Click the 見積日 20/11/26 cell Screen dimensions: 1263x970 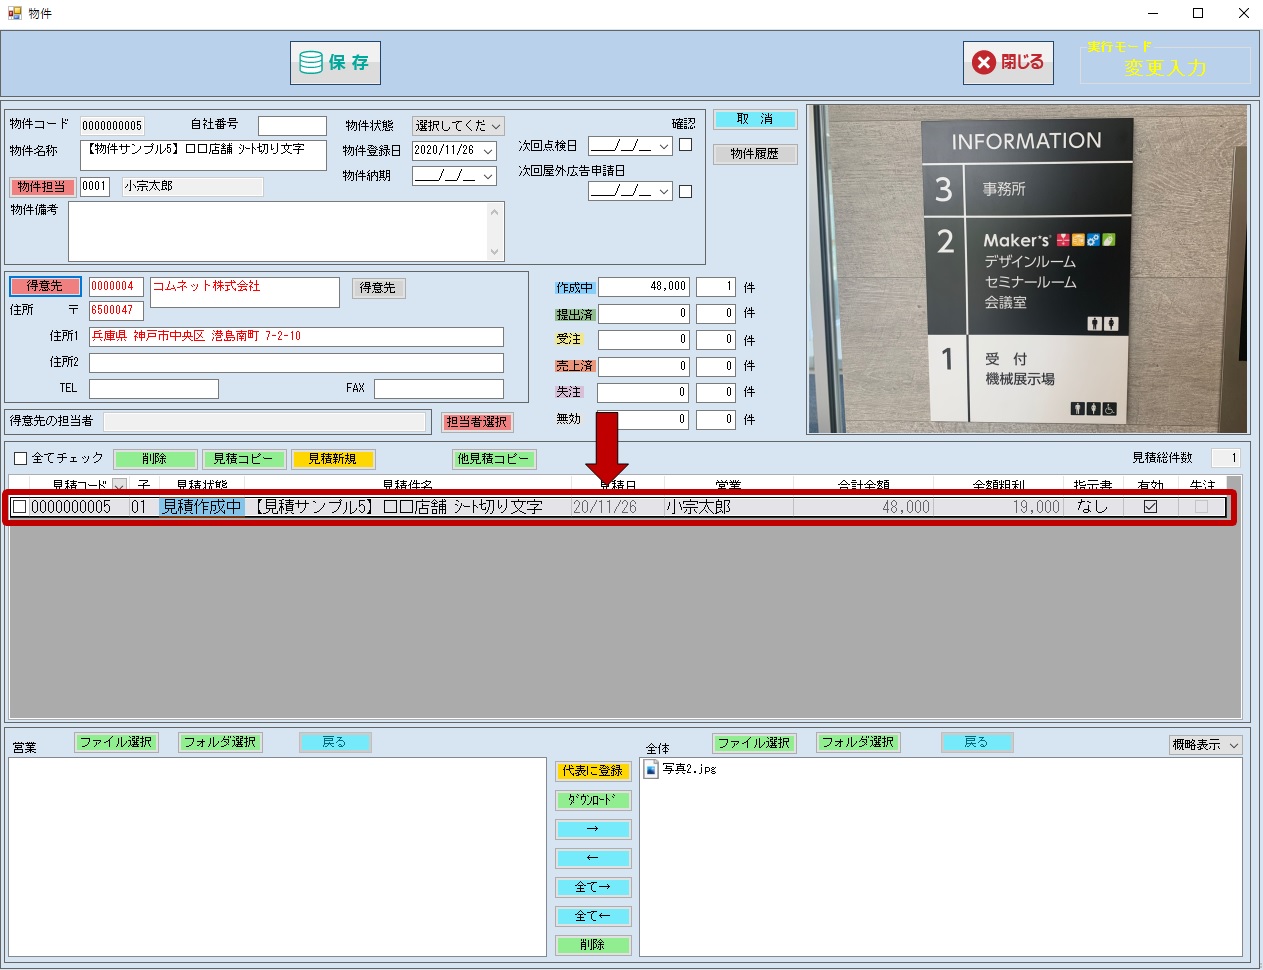(x=617, y=507)
